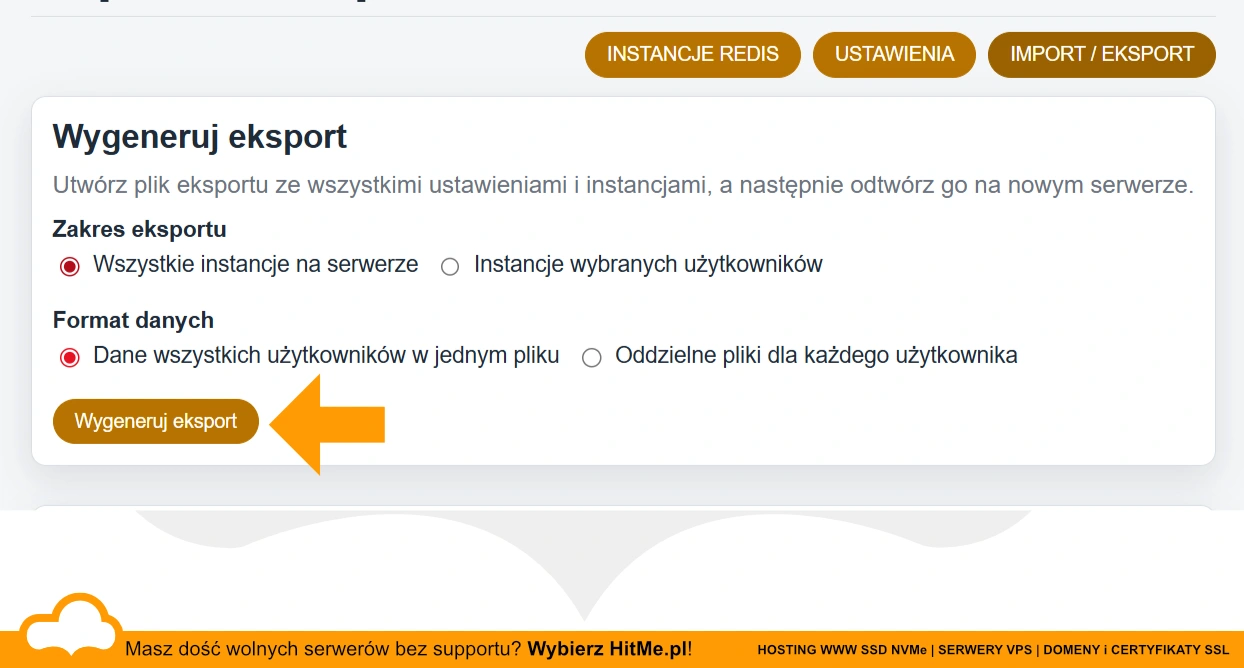Open the Instancje Redis section

693,54
